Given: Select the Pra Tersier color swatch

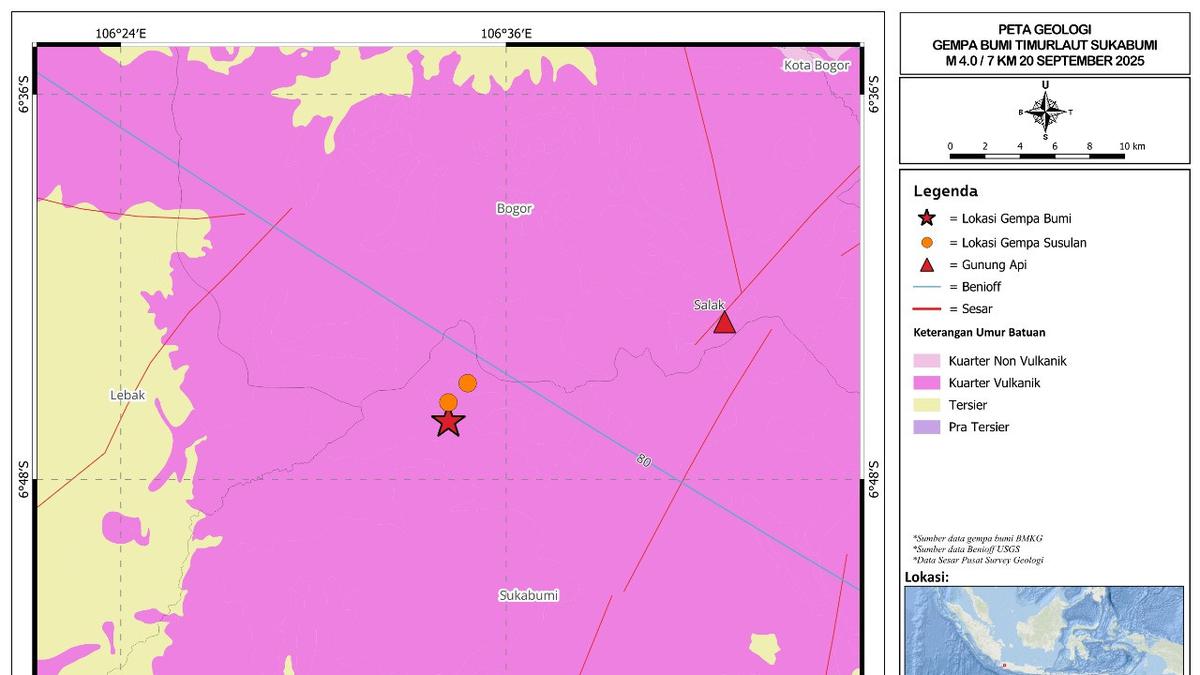Looking at the screenshot, I should (927, 427).
